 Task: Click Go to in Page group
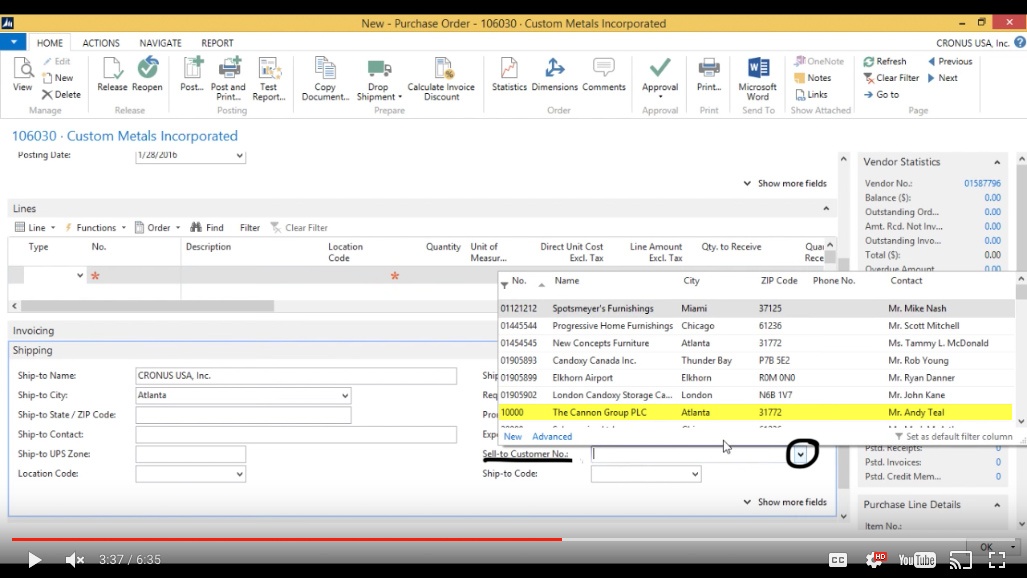point(881,94)
